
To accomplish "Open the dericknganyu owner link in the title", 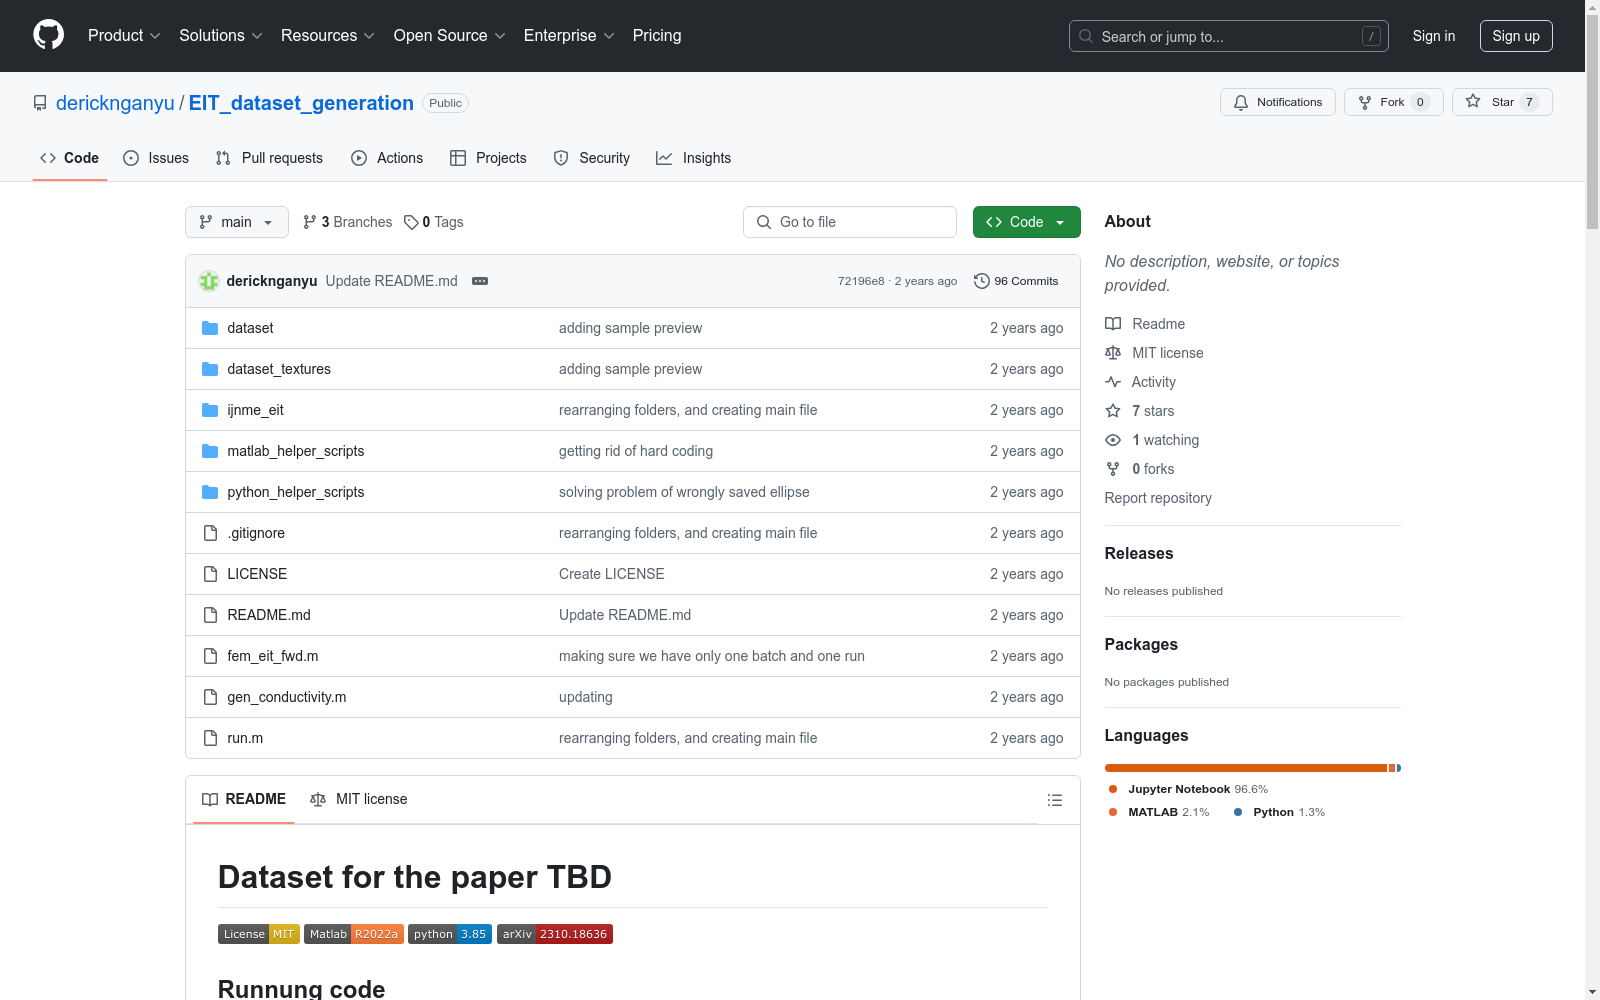I will [115, 103].
